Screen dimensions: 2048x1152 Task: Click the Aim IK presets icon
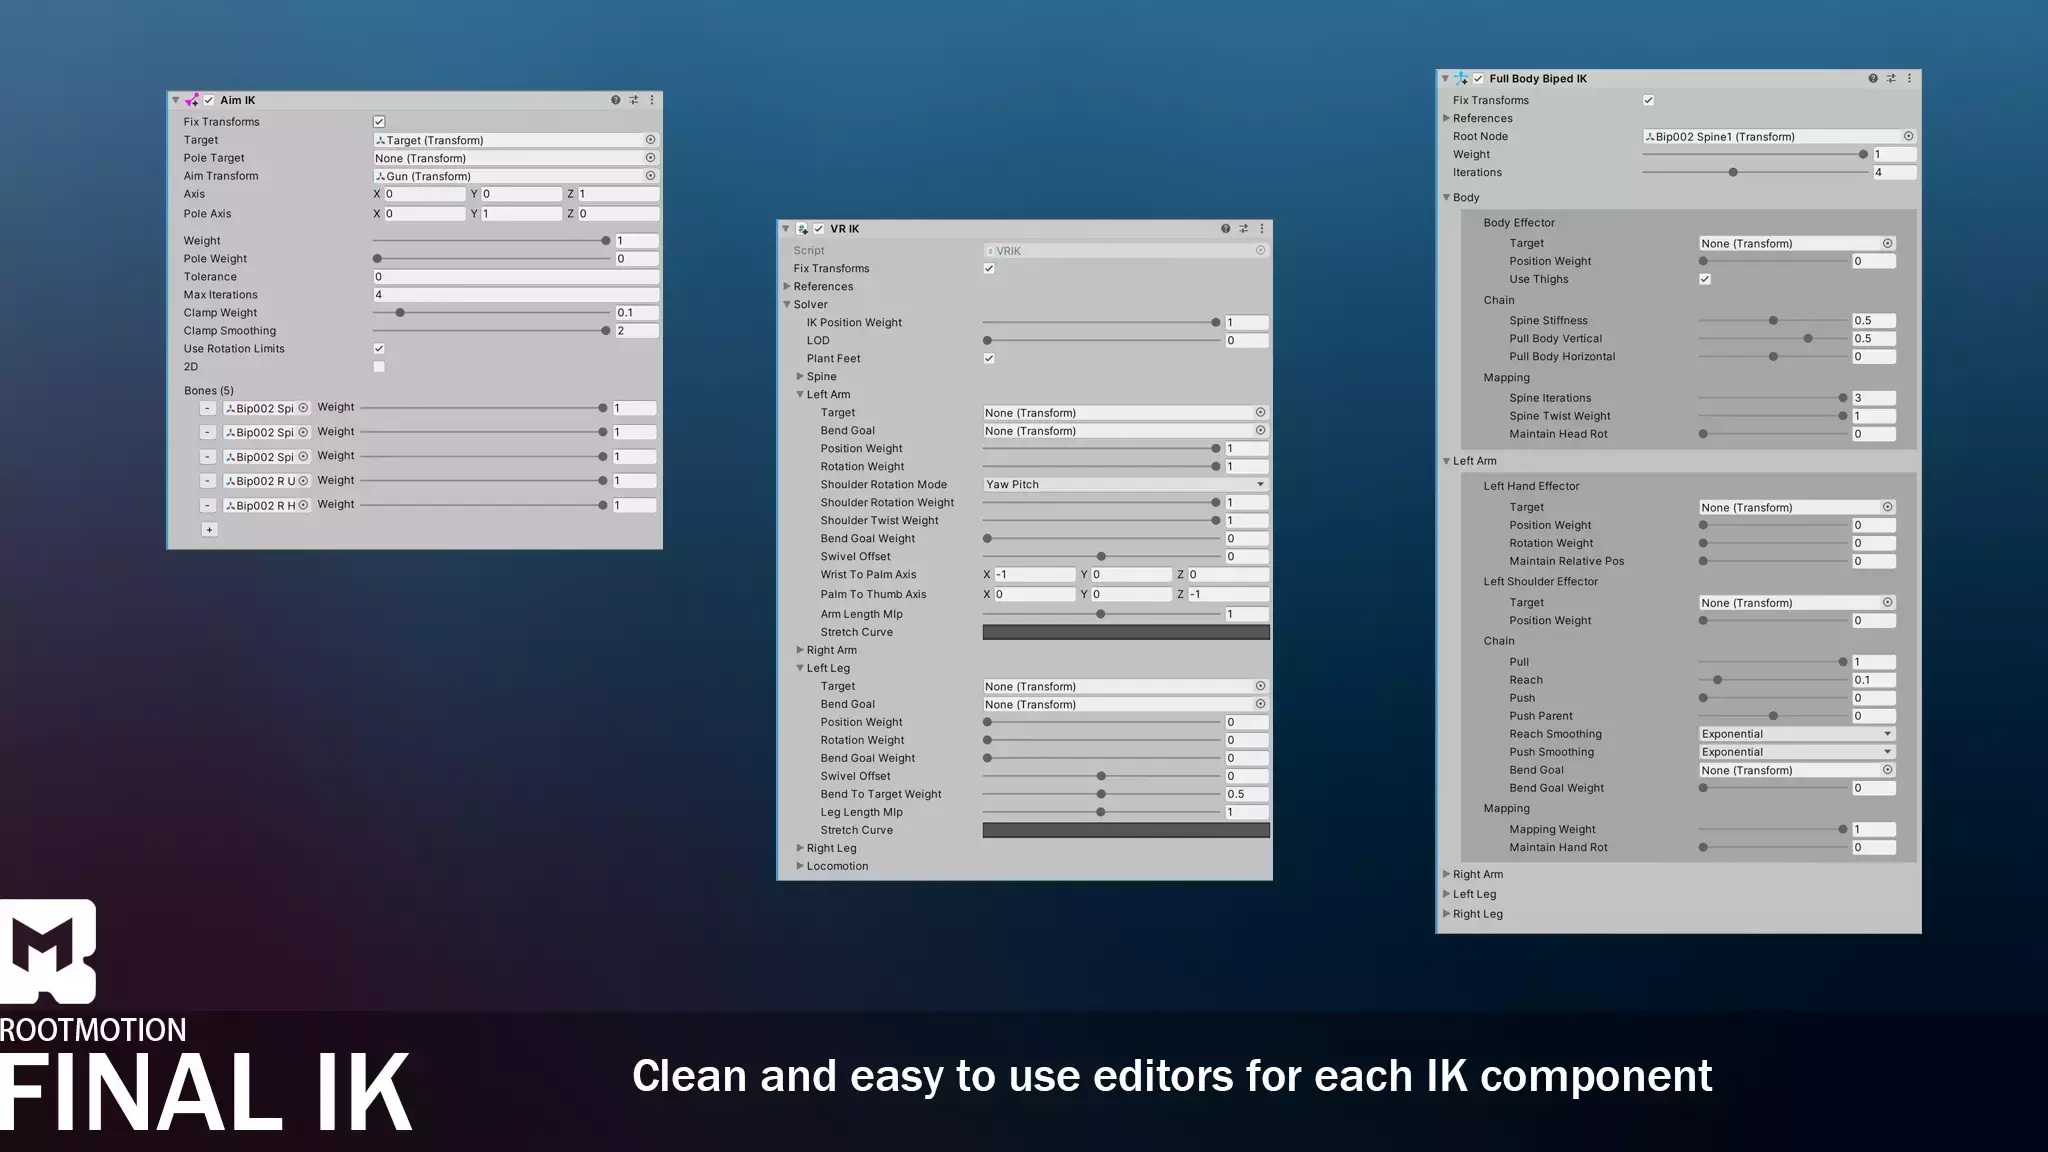point(633,100)
